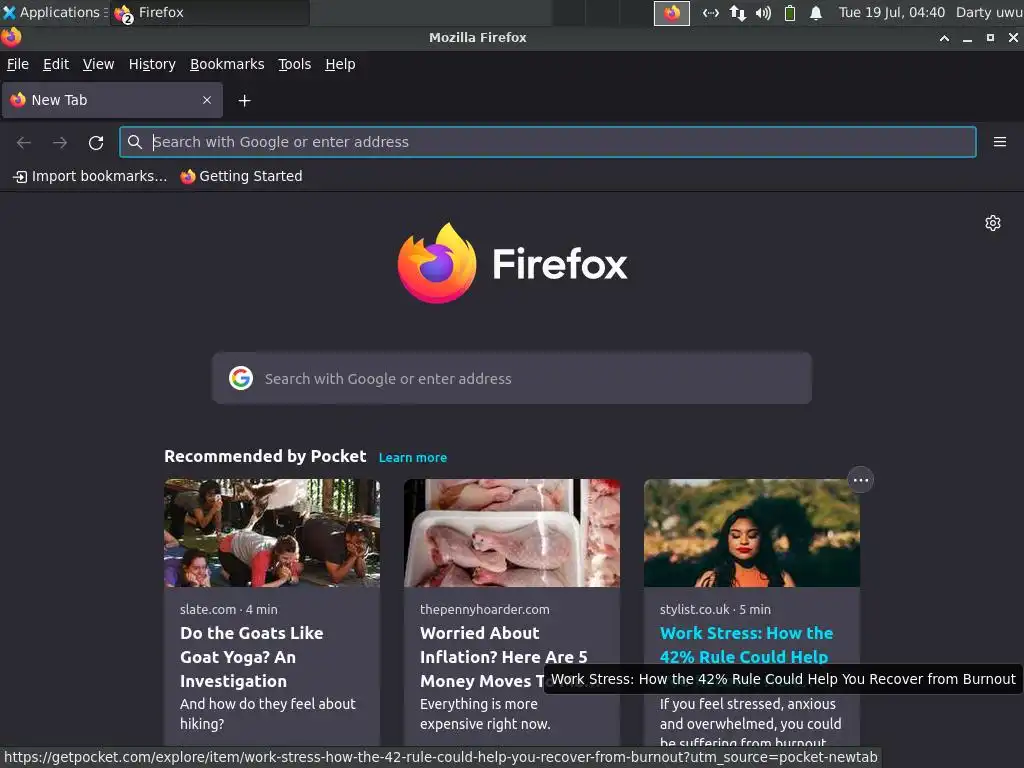Screen dimensions: 1024x768
Task: Open the Work Stress article thumbnail
Action: coord(752,533)
